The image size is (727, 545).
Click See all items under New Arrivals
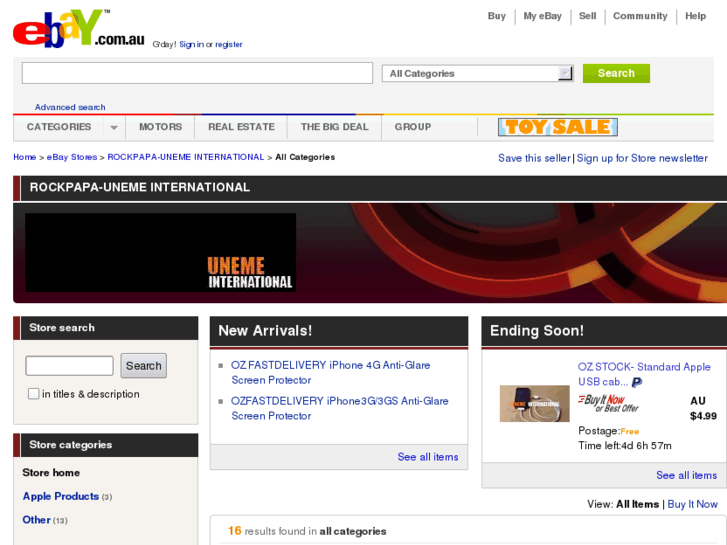click(428, 457)
